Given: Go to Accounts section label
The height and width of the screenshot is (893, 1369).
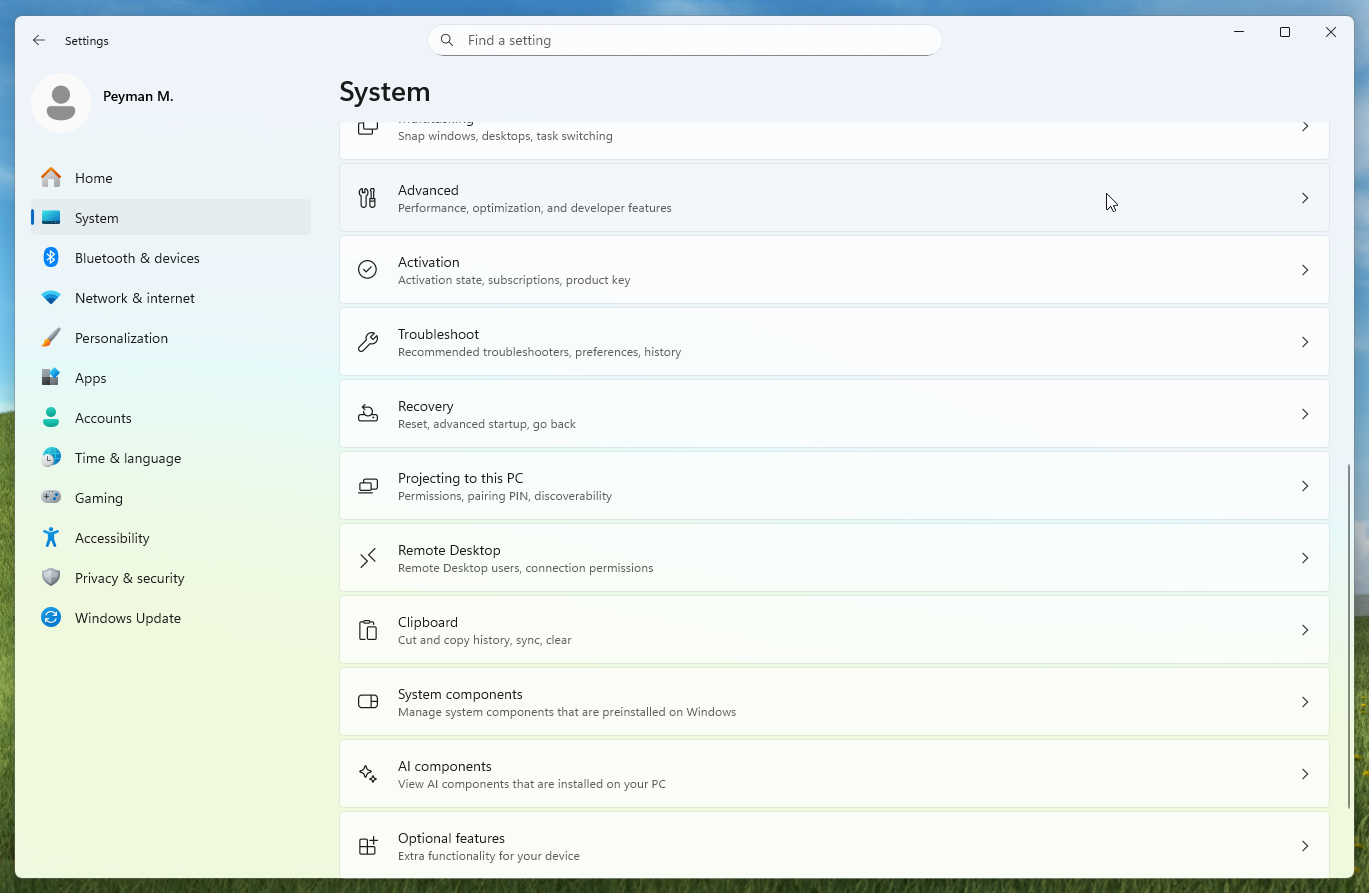Looking at the screenshot, I should tap(103, 418).
